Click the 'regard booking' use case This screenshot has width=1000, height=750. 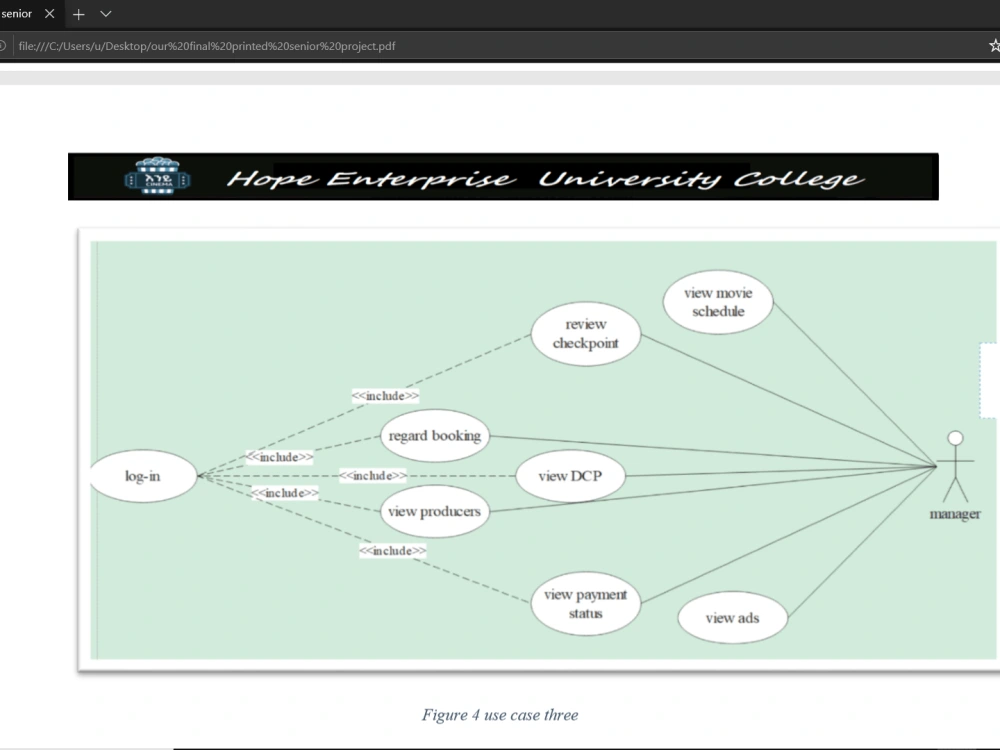pyautogui.click(x=435, y=436)
